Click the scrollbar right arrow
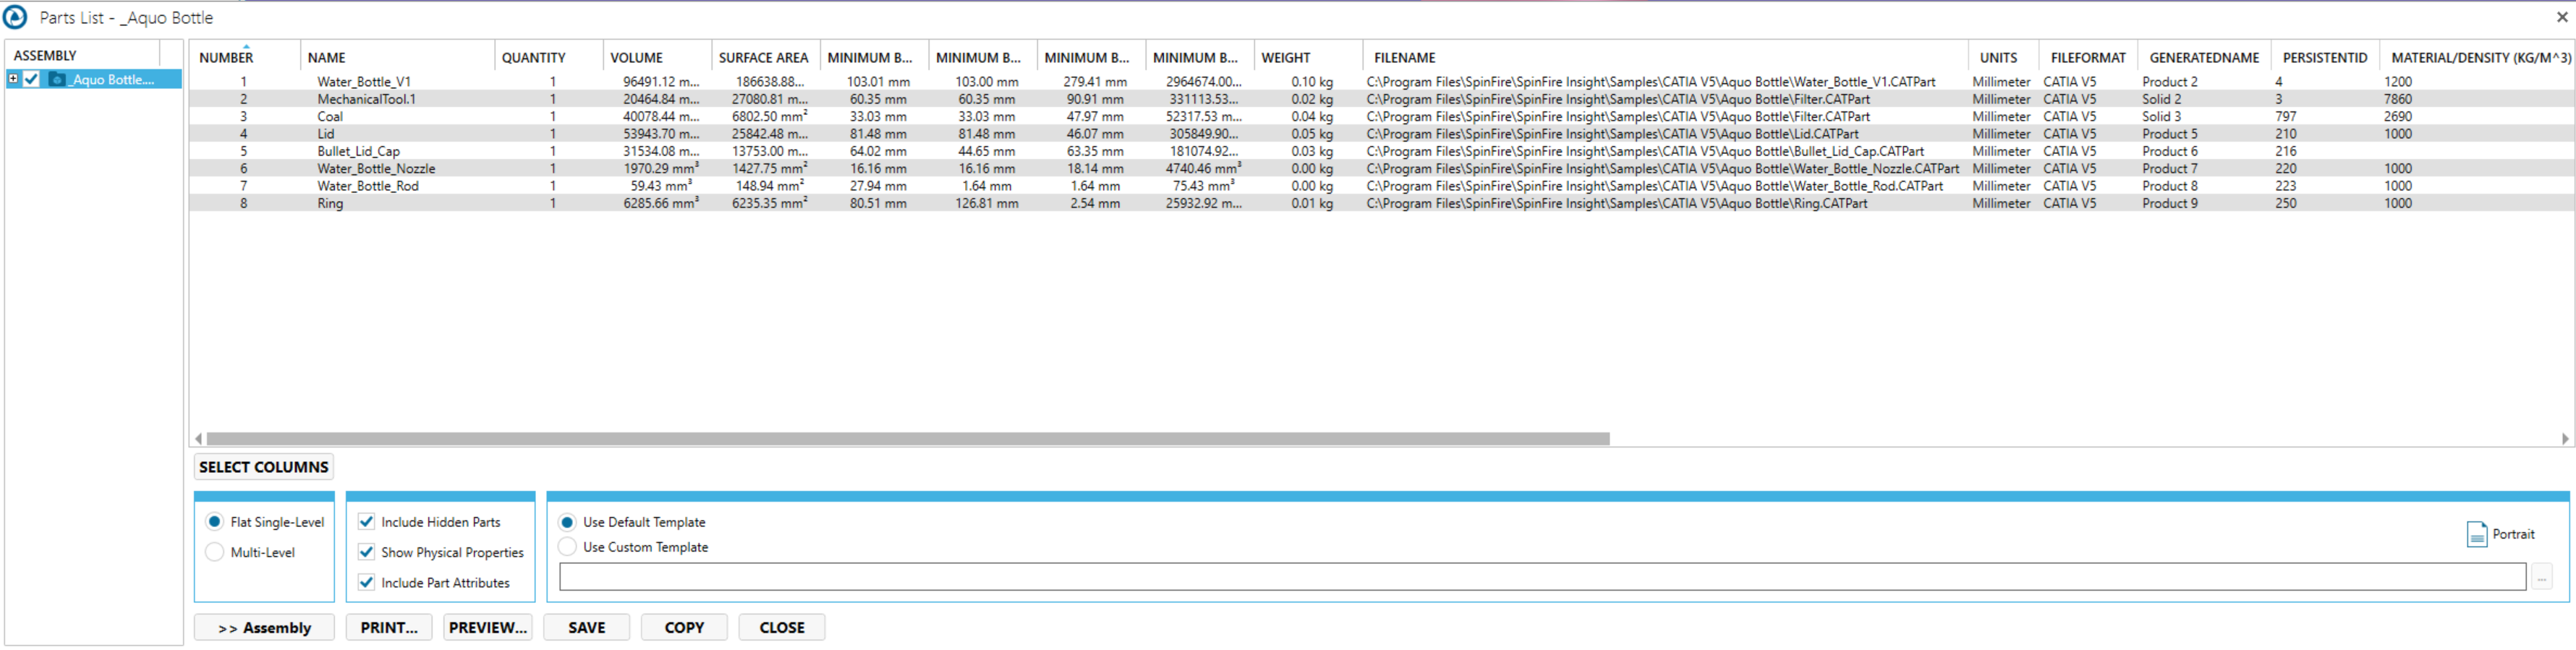 point(2565,439)
